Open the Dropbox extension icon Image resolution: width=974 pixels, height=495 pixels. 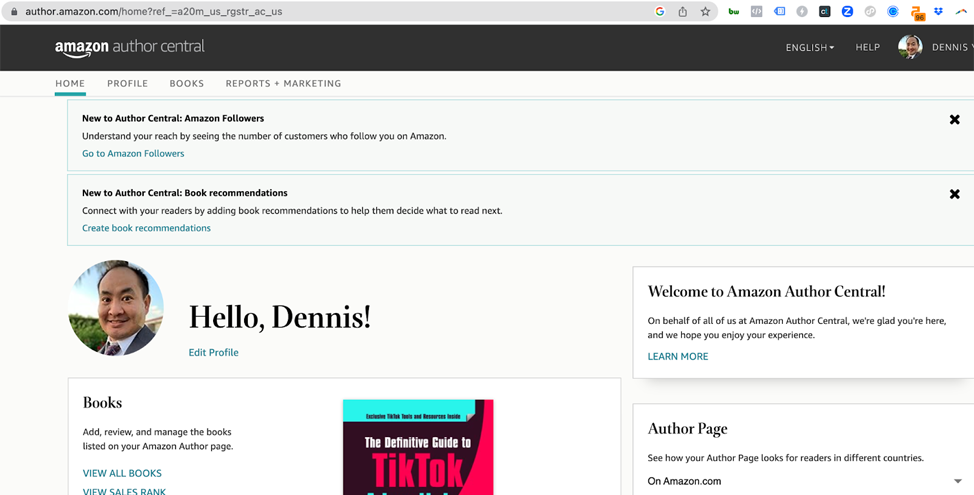point(939,11)
